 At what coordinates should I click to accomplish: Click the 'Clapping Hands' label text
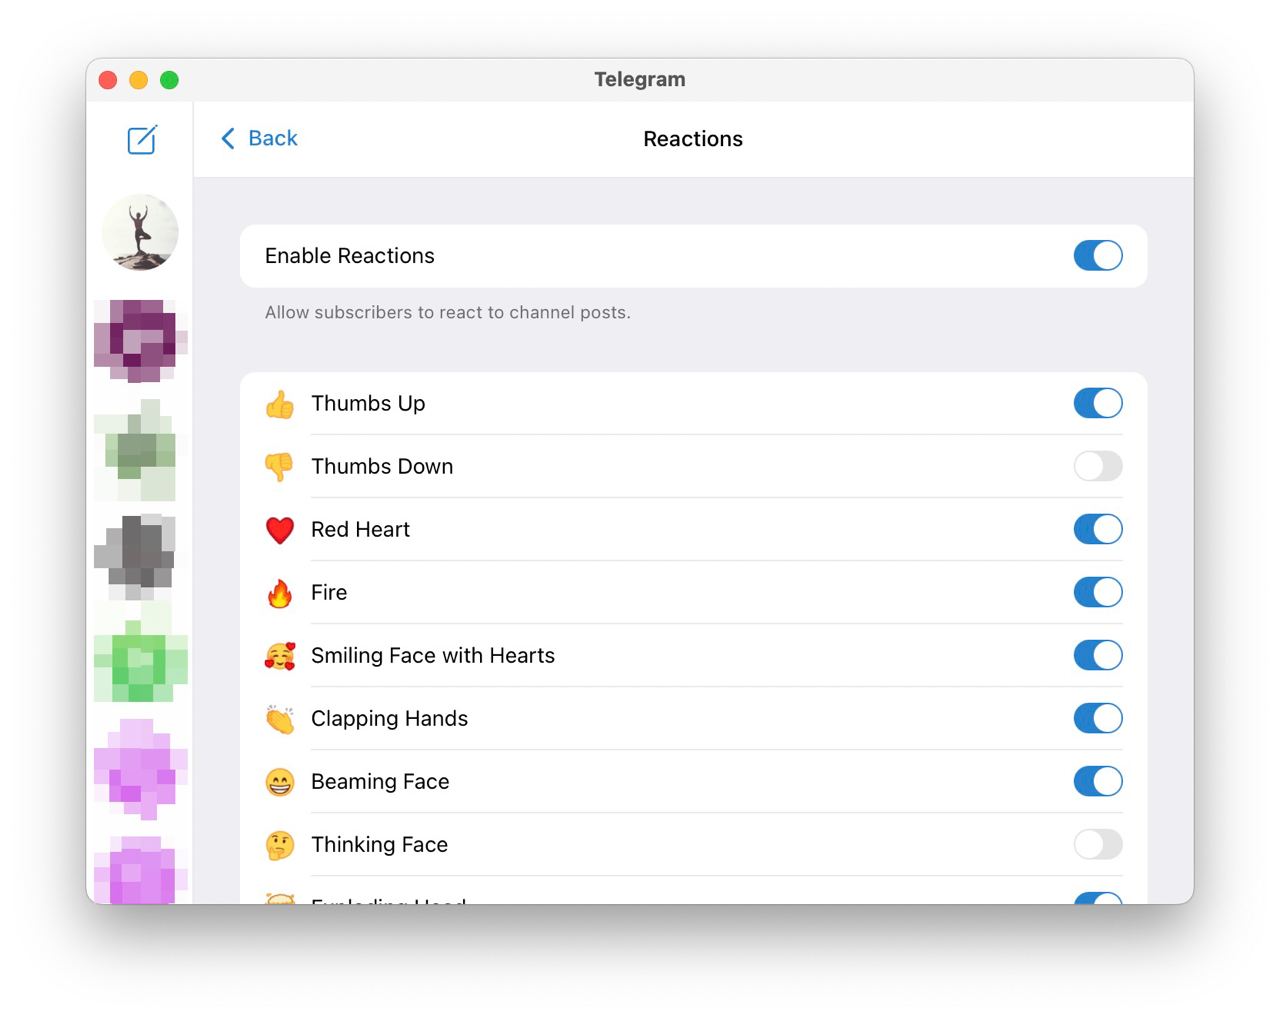389,719
